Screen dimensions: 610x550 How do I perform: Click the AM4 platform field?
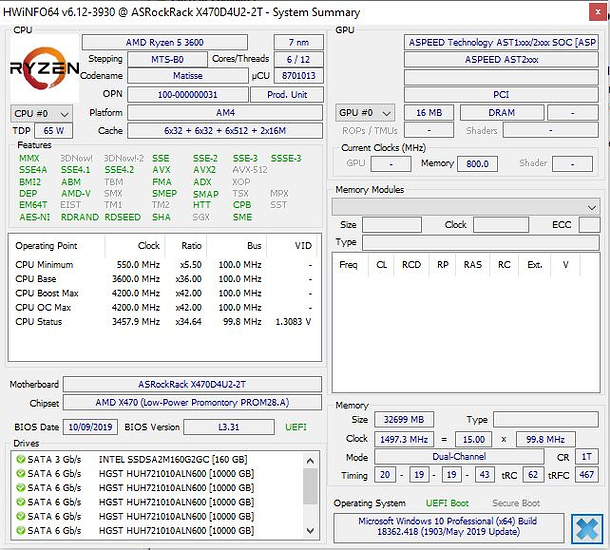pyautogui.click(x=225, y=113)
